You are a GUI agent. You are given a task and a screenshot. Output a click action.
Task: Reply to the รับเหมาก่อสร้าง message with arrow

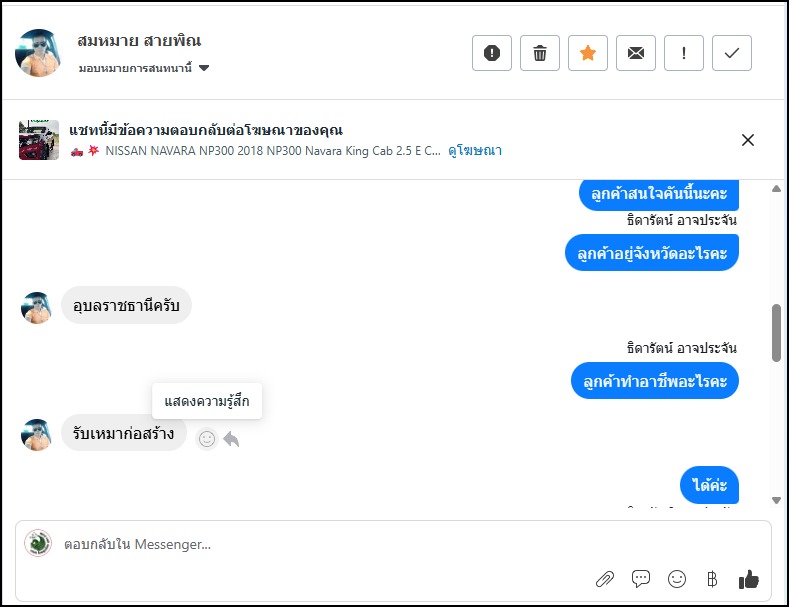point(231,438)
